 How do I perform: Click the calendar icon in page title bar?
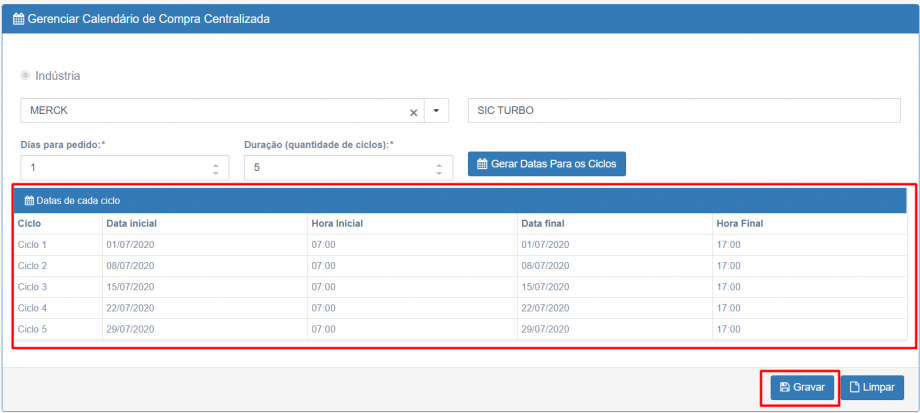[x=18, y=20]
